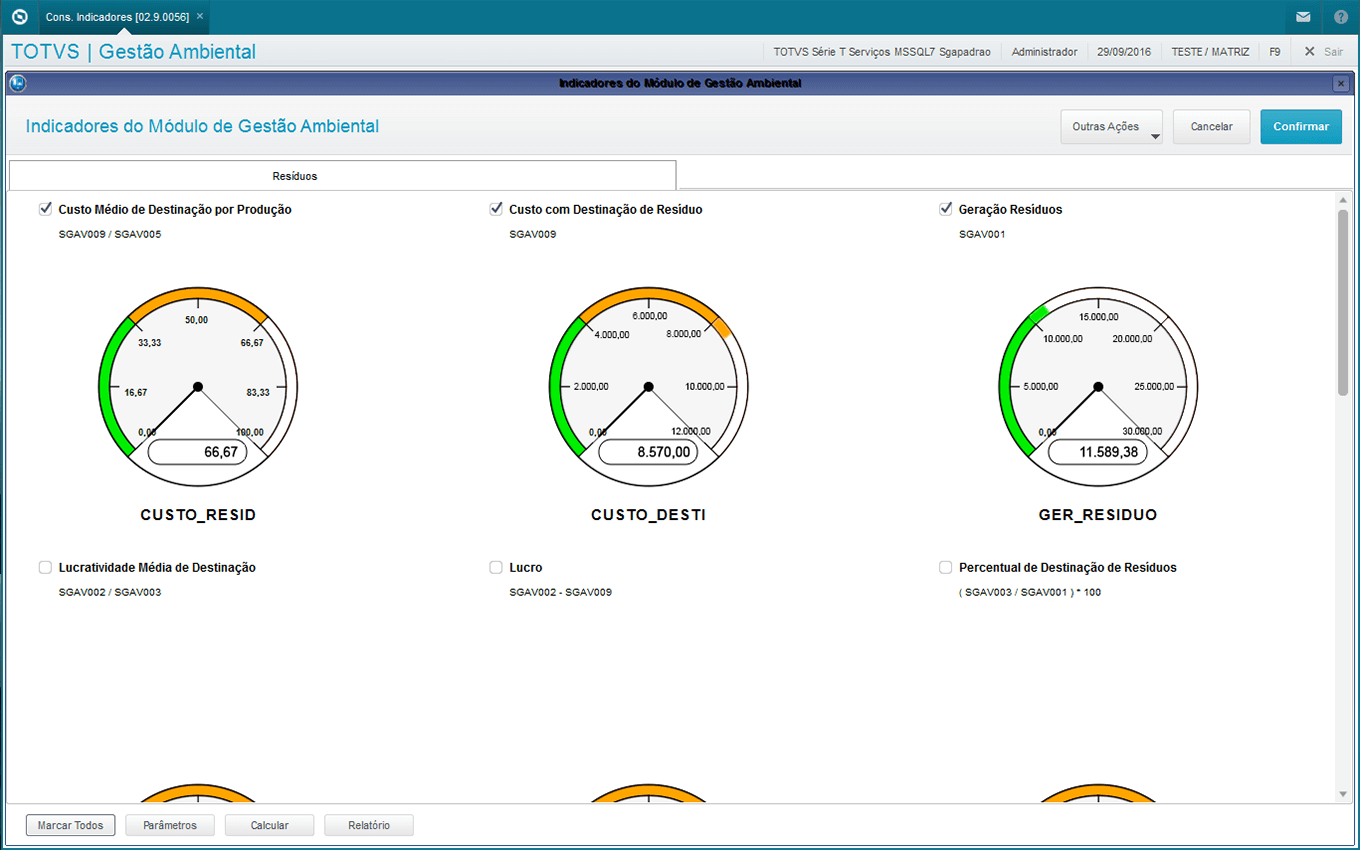1360x850 pixels.
Task: Open the mail envelope icon
Action: 1303,17
